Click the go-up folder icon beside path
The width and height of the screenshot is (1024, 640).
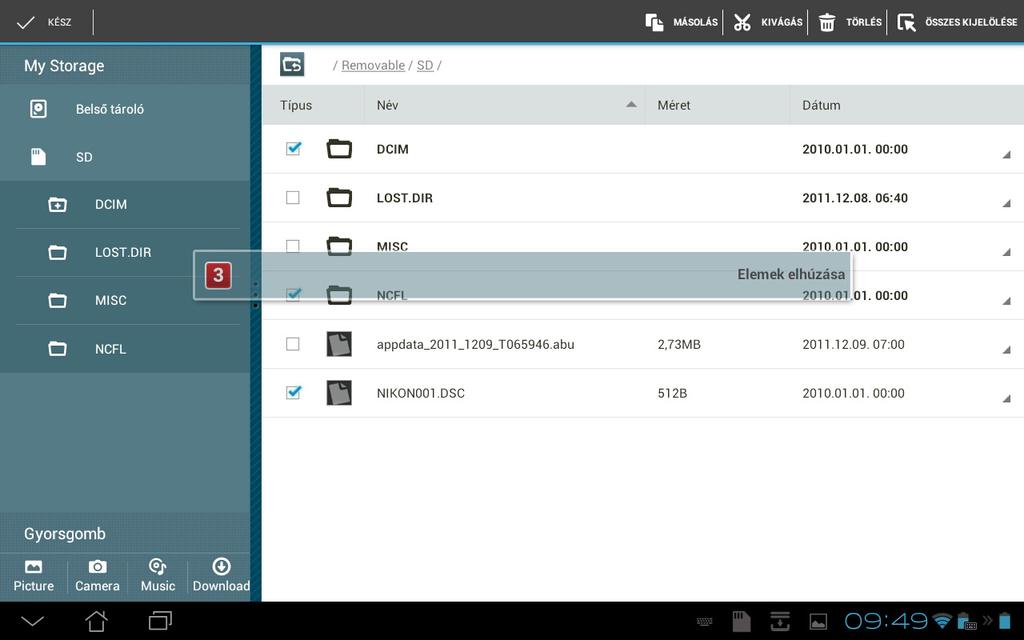pos(292,65)
